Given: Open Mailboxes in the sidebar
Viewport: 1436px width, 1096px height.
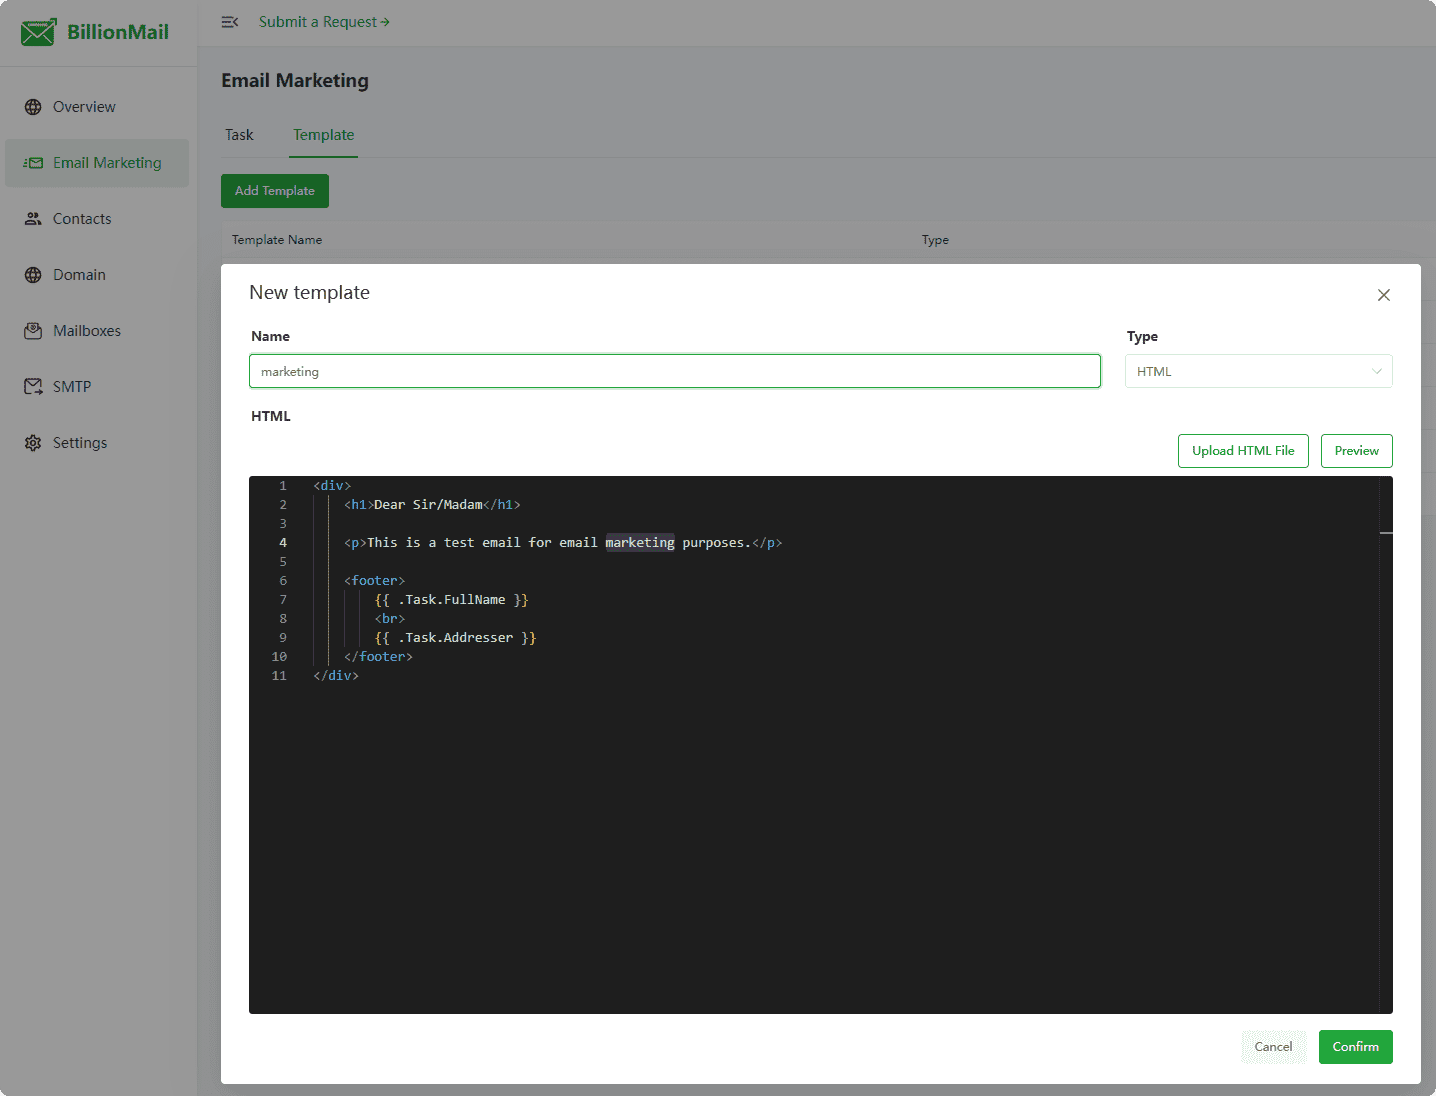Looking at the screenshot, I should (x=97, y=331).
